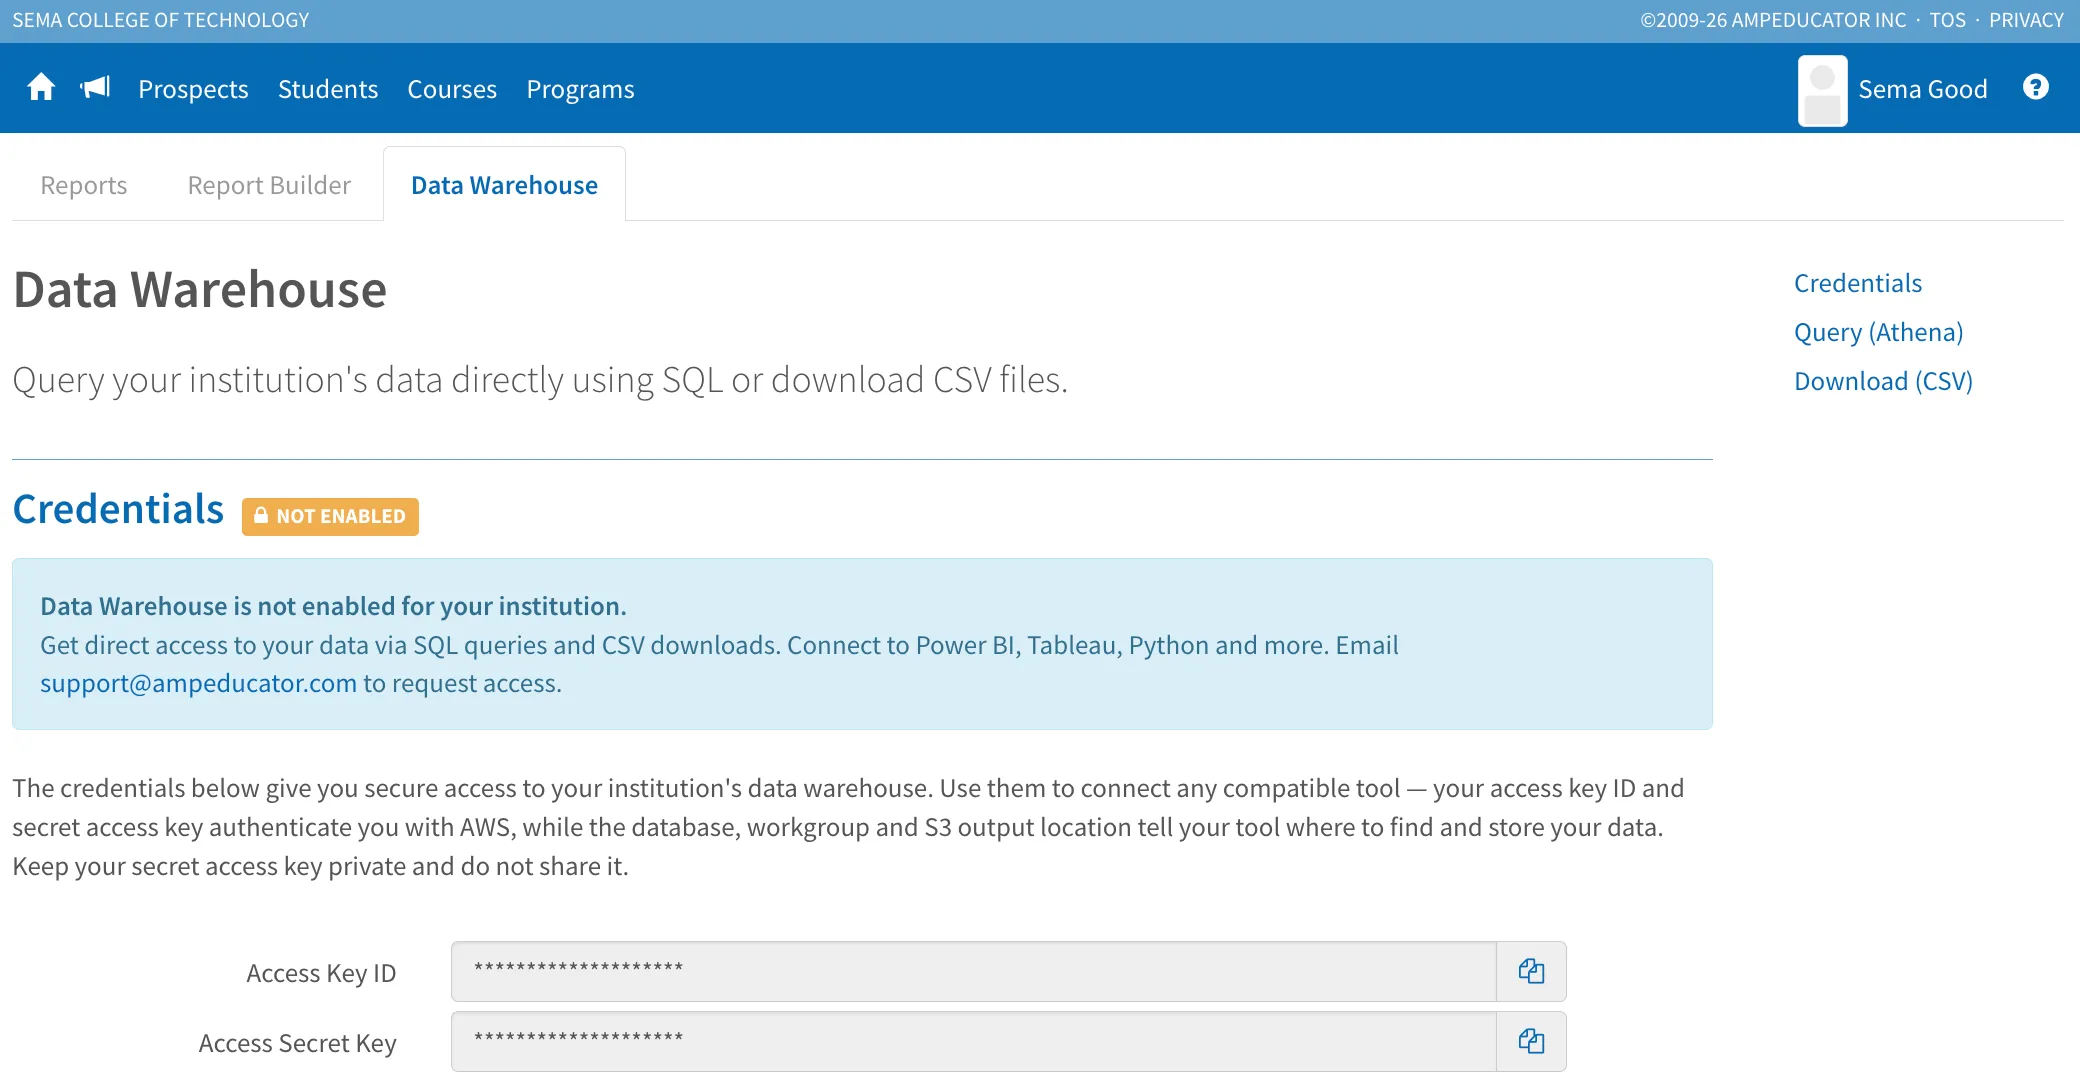This screenshot has width=2080, height=1078.
Task: Click the 'Access Key ID' label
Action: [x=321, y=973]
